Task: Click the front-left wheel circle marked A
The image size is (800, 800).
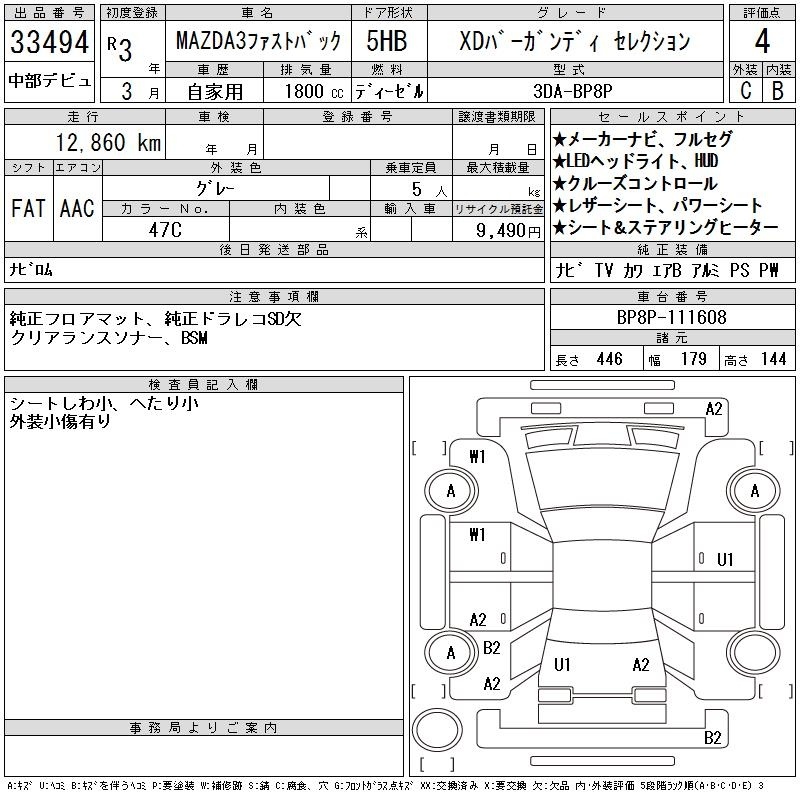Action: 450,491
